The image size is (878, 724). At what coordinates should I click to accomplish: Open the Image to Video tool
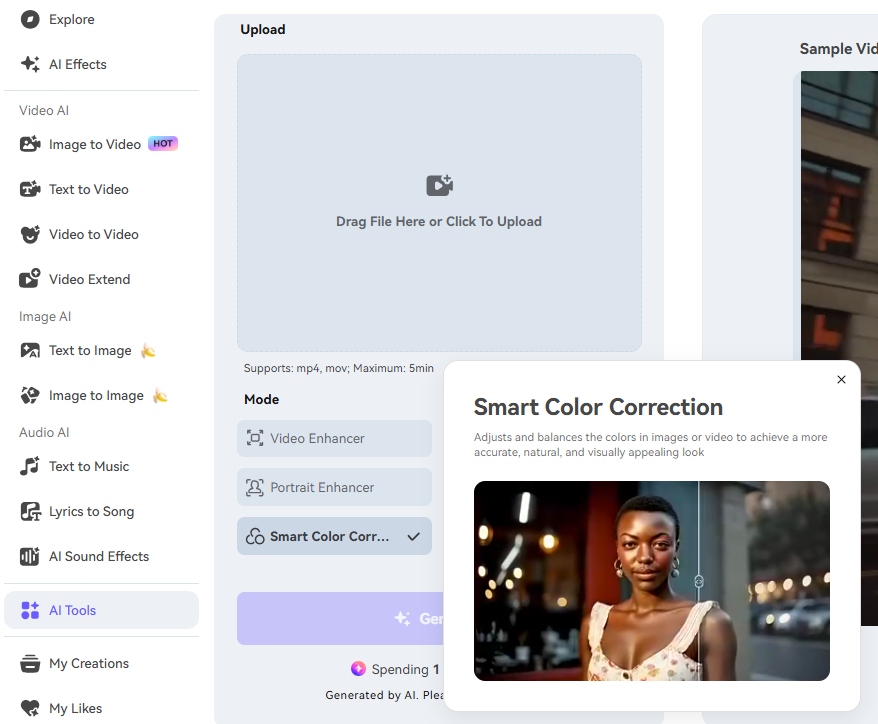pos(94,143)
